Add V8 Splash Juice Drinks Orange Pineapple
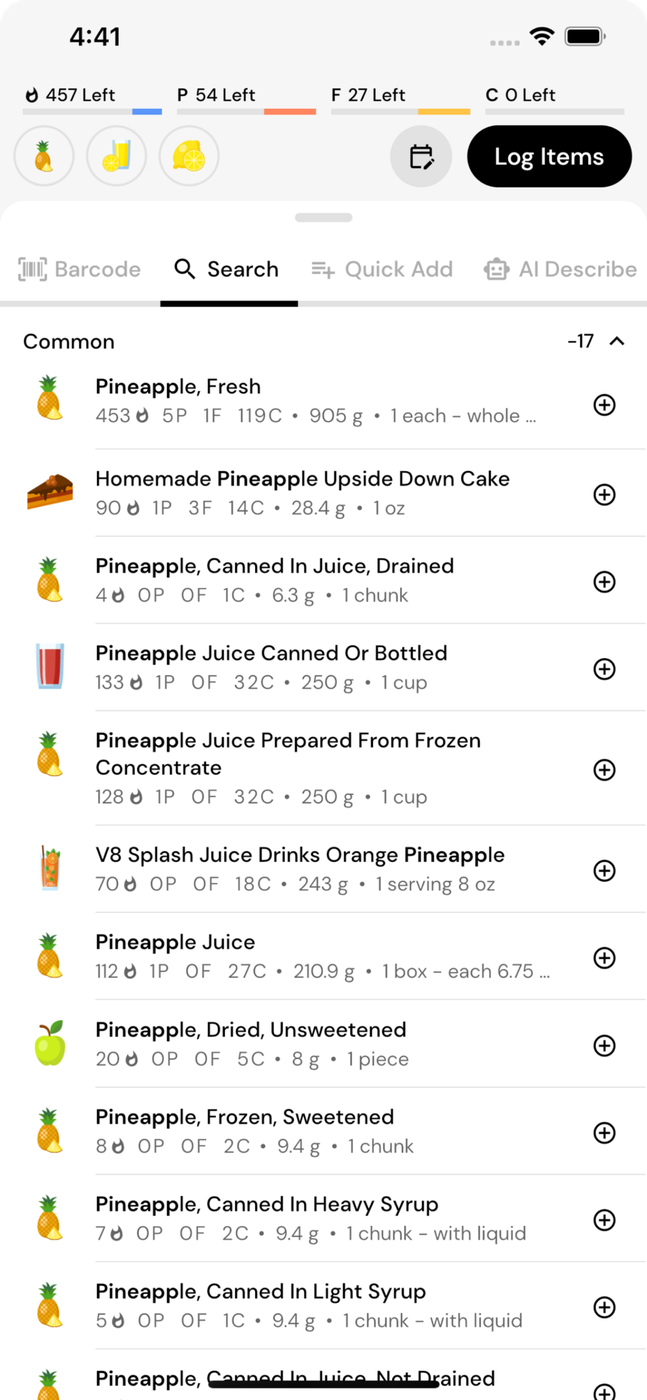 coord(604,871)
